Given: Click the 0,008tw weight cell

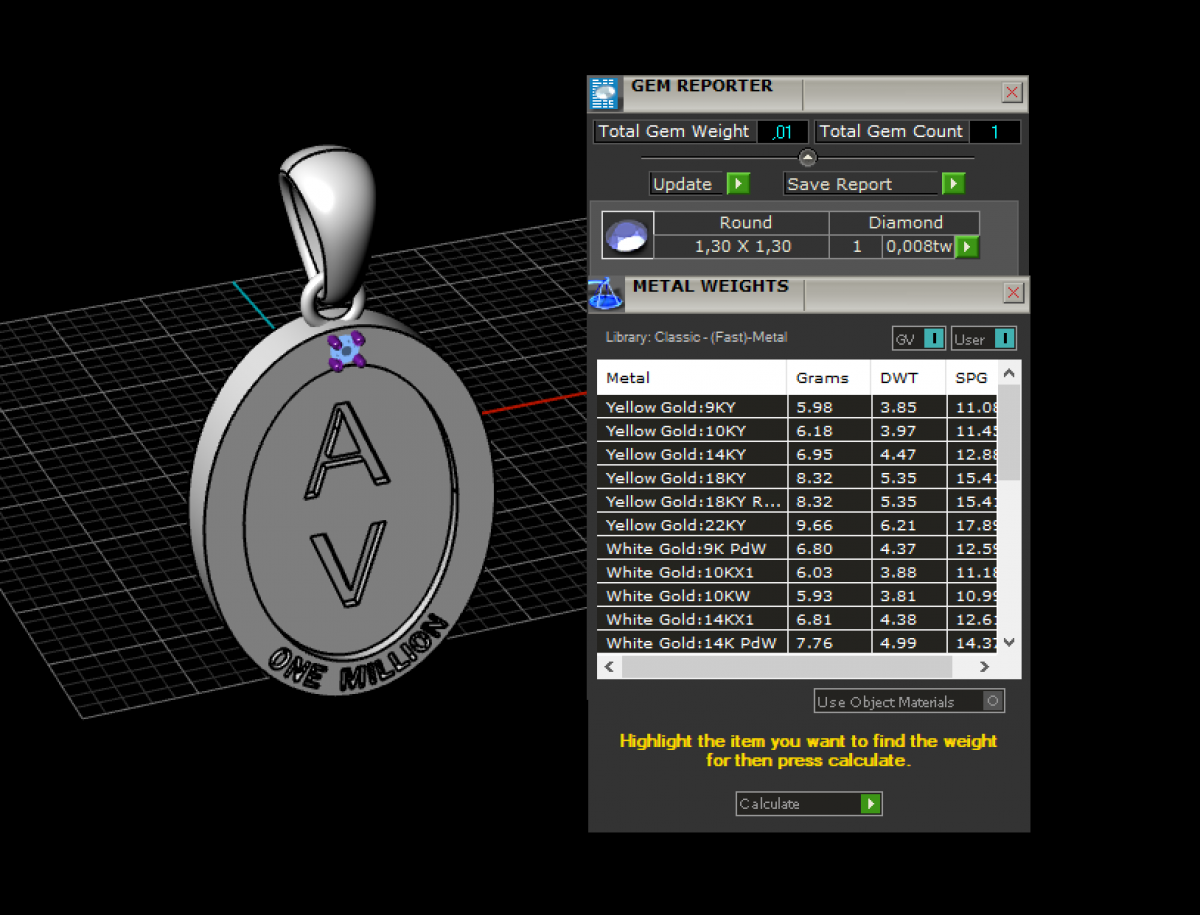Looking at the screenshot, I should click(918, 247).
